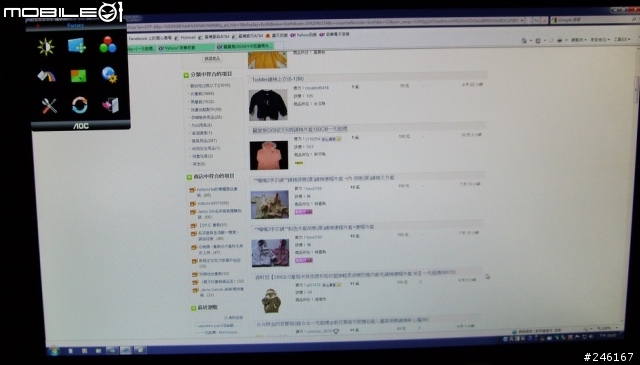Viewport: 640px width, 365px height.
Task: Switch to the DISNEY auction browser tab
Action: point(244,47)
